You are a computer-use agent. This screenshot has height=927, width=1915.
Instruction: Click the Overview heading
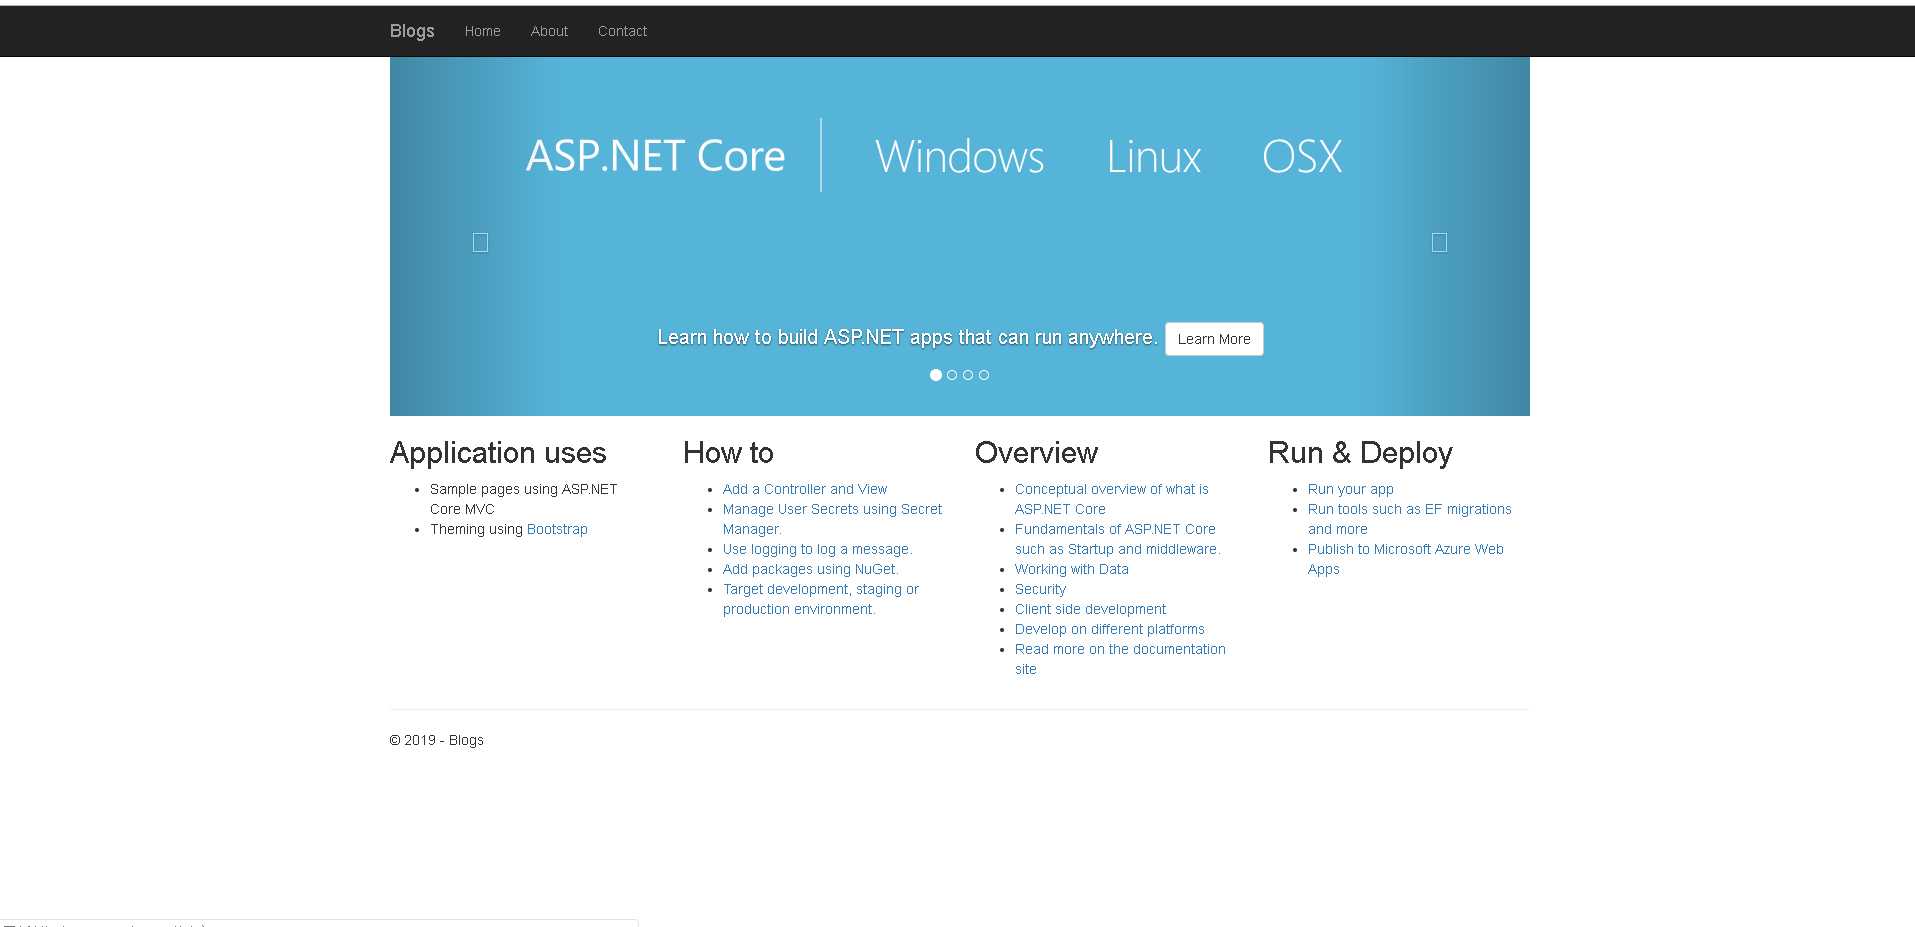[1036, 453]
